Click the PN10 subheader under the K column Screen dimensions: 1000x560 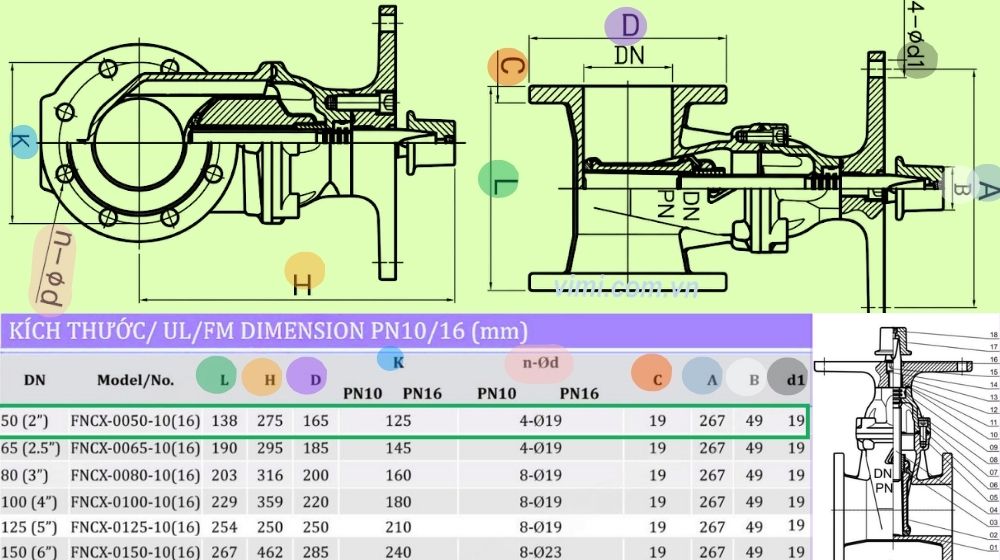click(362, 394)
